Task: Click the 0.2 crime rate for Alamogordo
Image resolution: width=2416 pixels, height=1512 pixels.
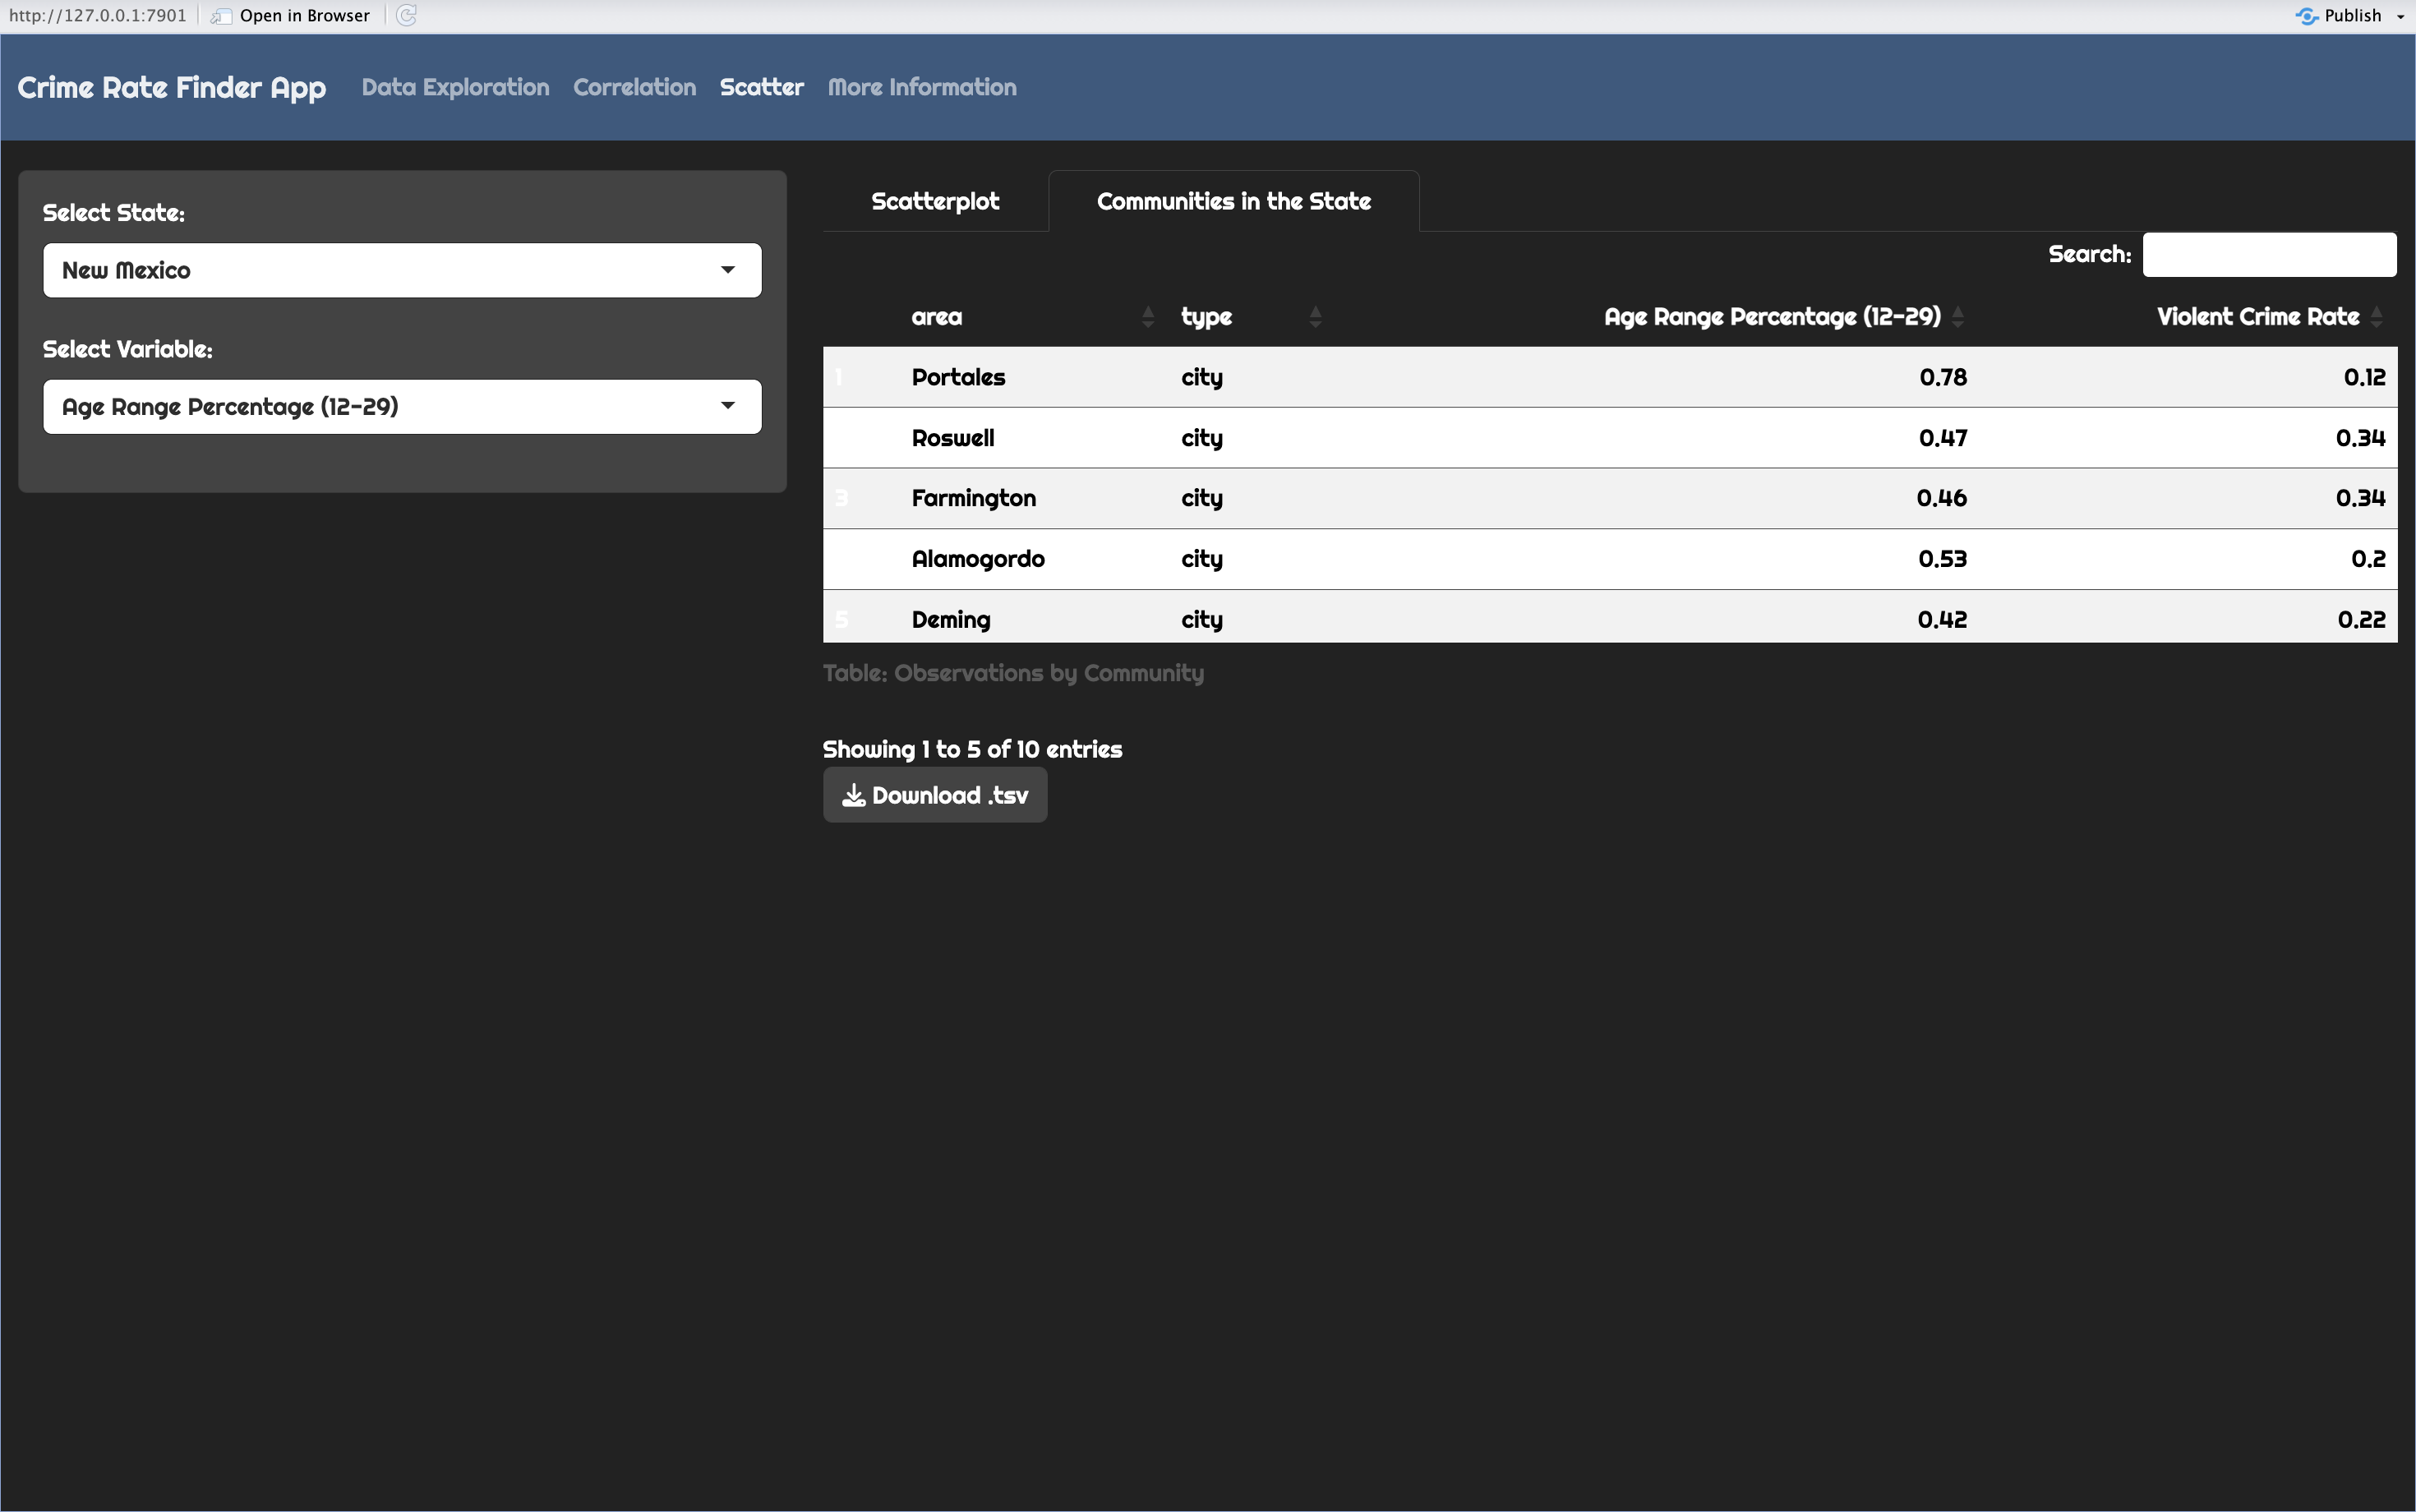Action: pyautogui.click(x=2368, y=559)
